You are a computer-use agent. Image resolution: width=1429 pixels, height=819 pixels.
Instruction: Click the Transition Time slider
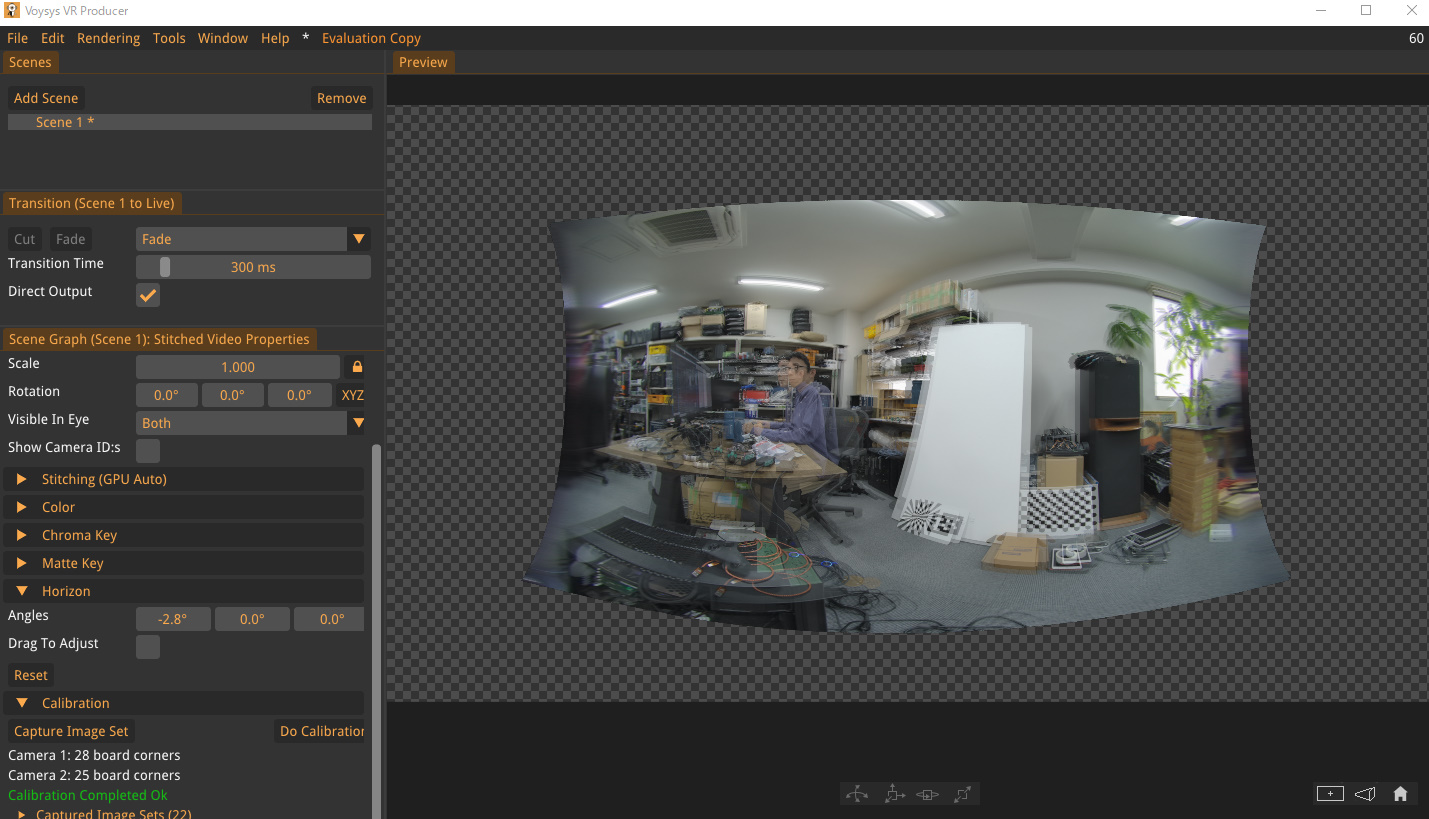253,267
